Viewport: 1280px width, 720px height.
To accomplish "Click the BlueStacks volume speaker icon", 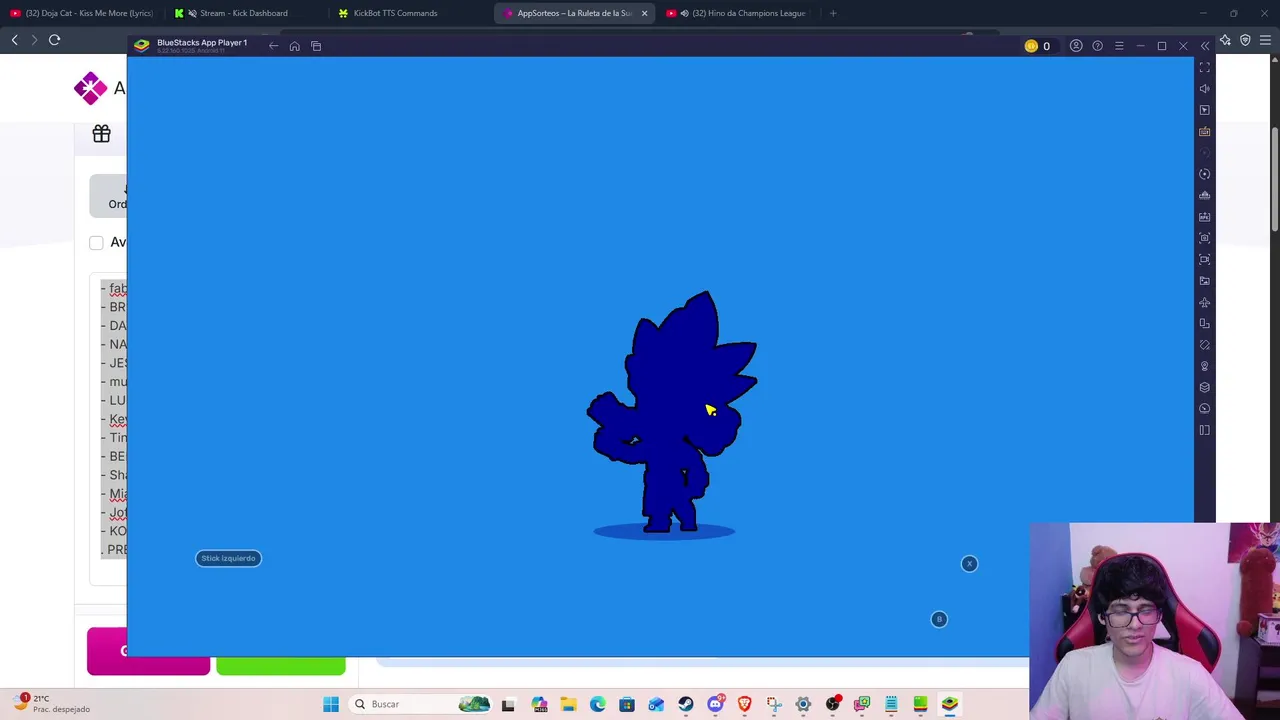I will 1204,88.
